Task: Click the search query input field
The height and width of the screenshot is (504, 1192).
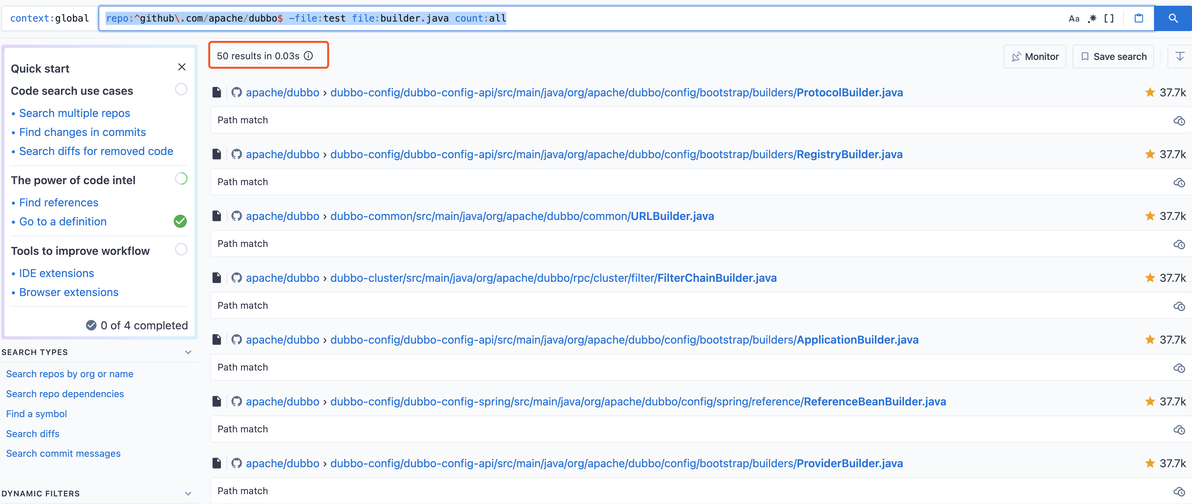Action: click(578, 19)
